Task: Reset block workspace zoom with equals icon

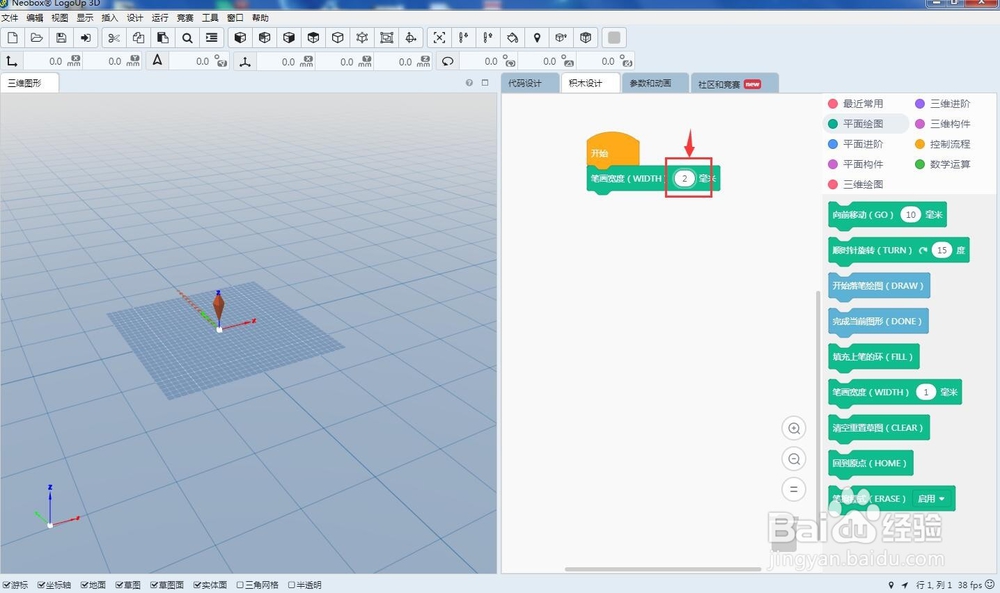Action: click(794, 490)
